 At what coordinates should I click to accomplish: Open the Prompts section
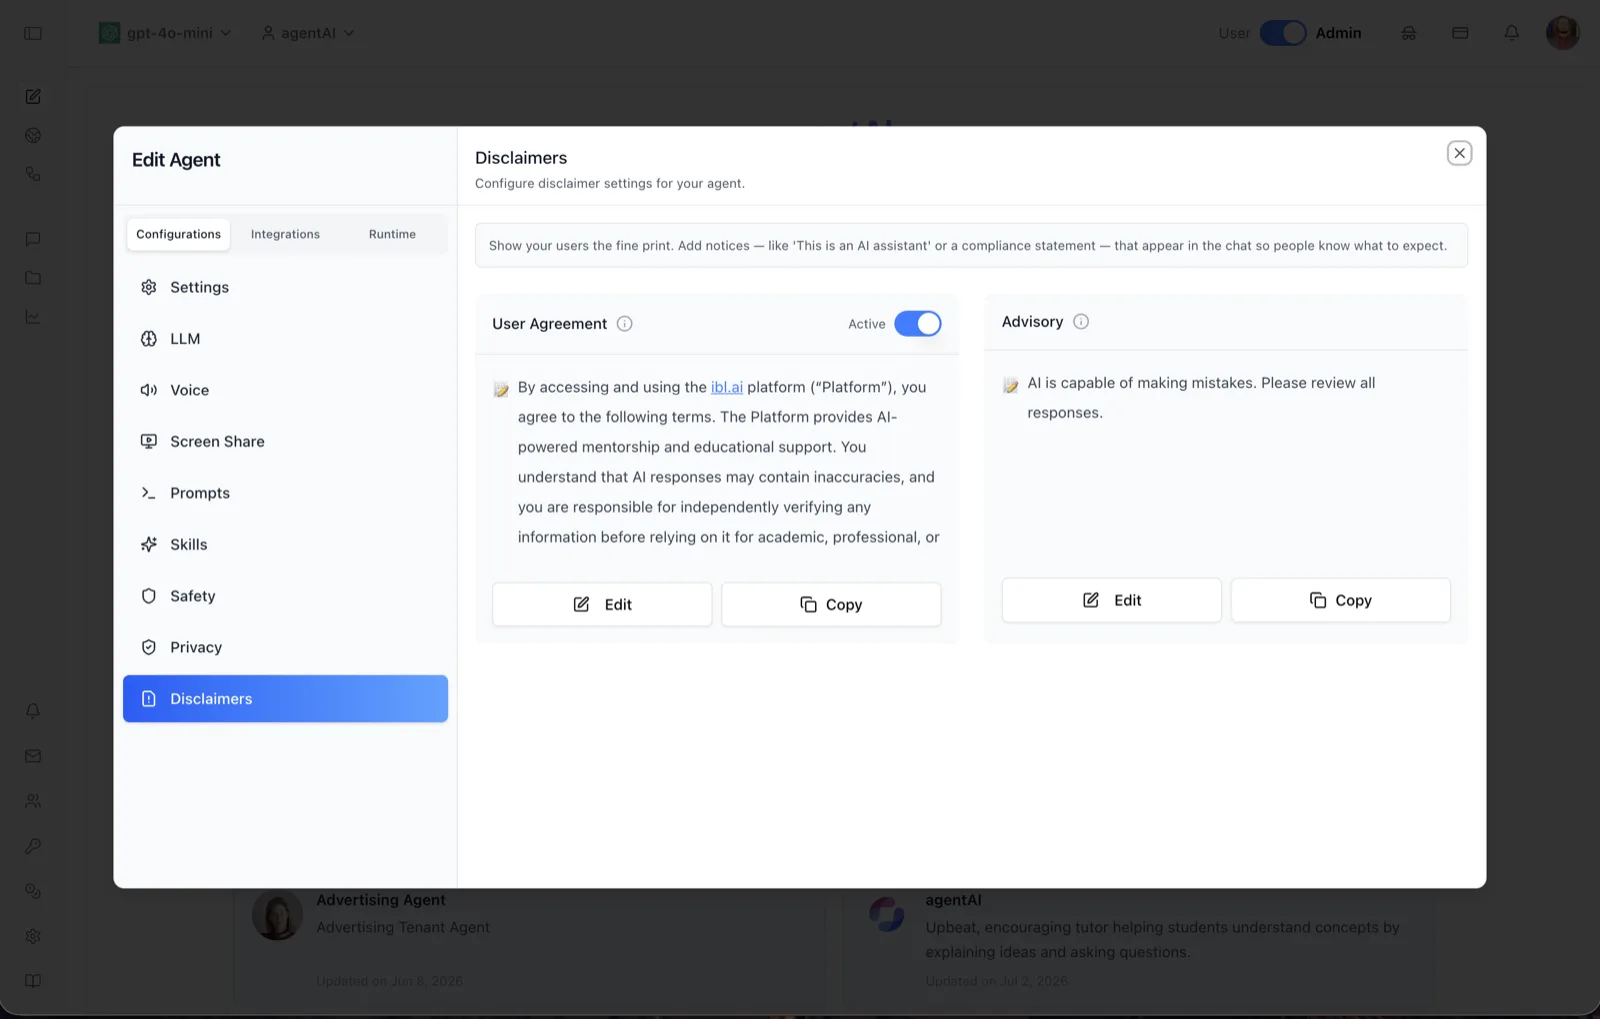(285, 493)
